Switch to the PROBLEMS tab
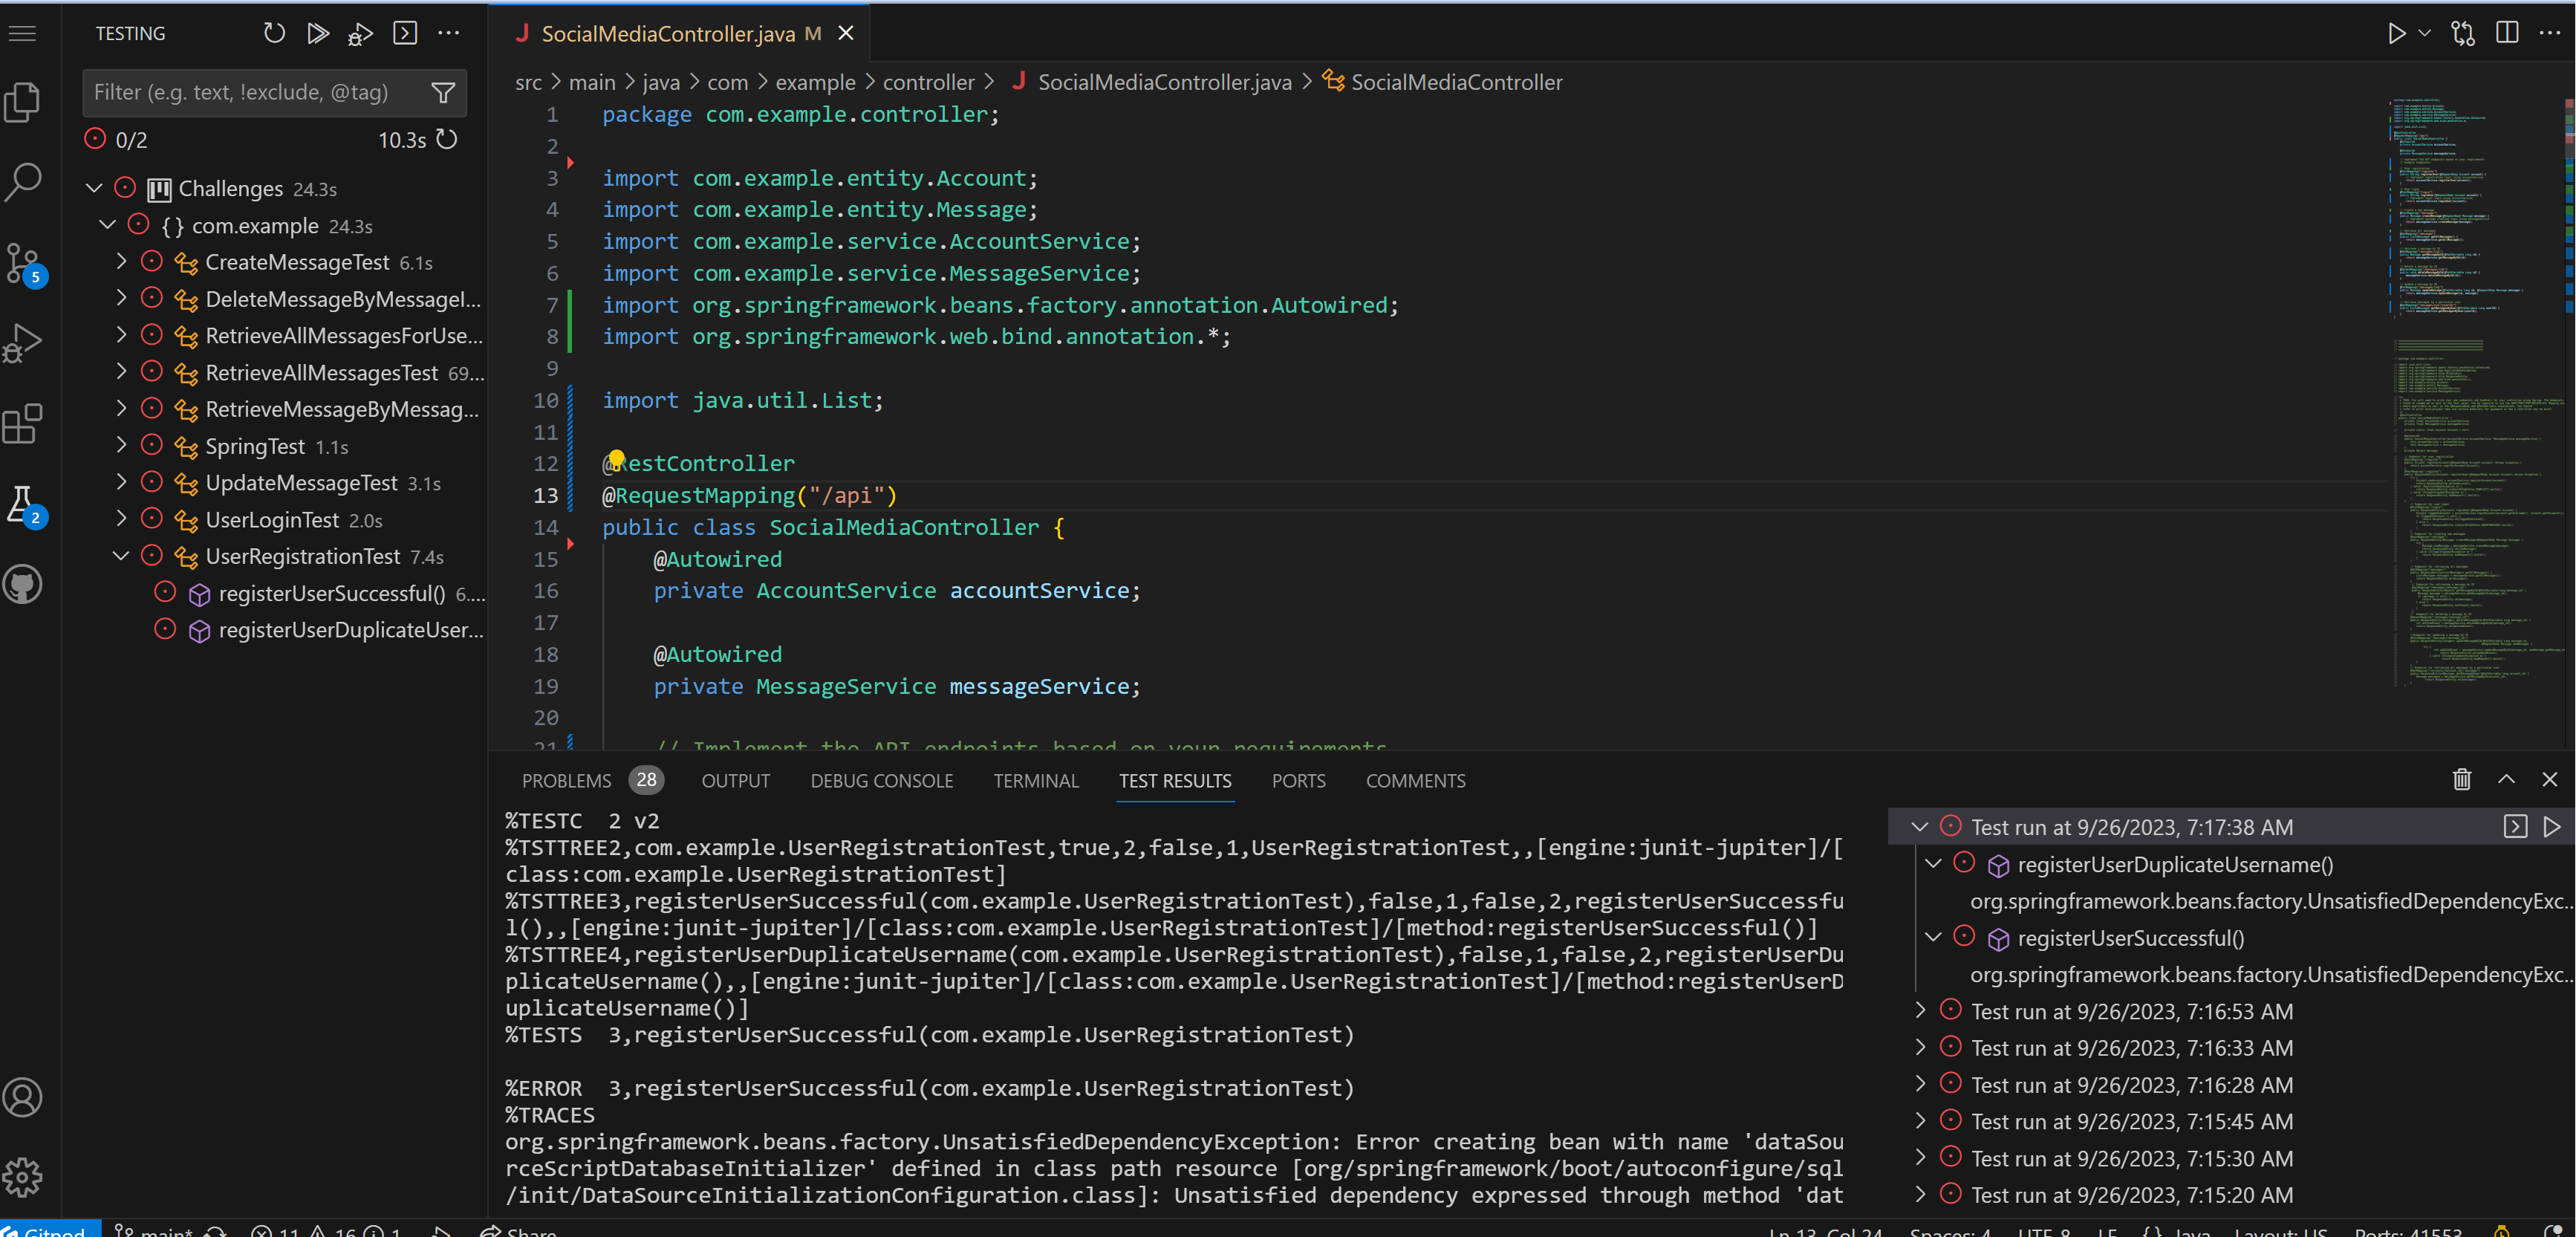 pos(566,780)
